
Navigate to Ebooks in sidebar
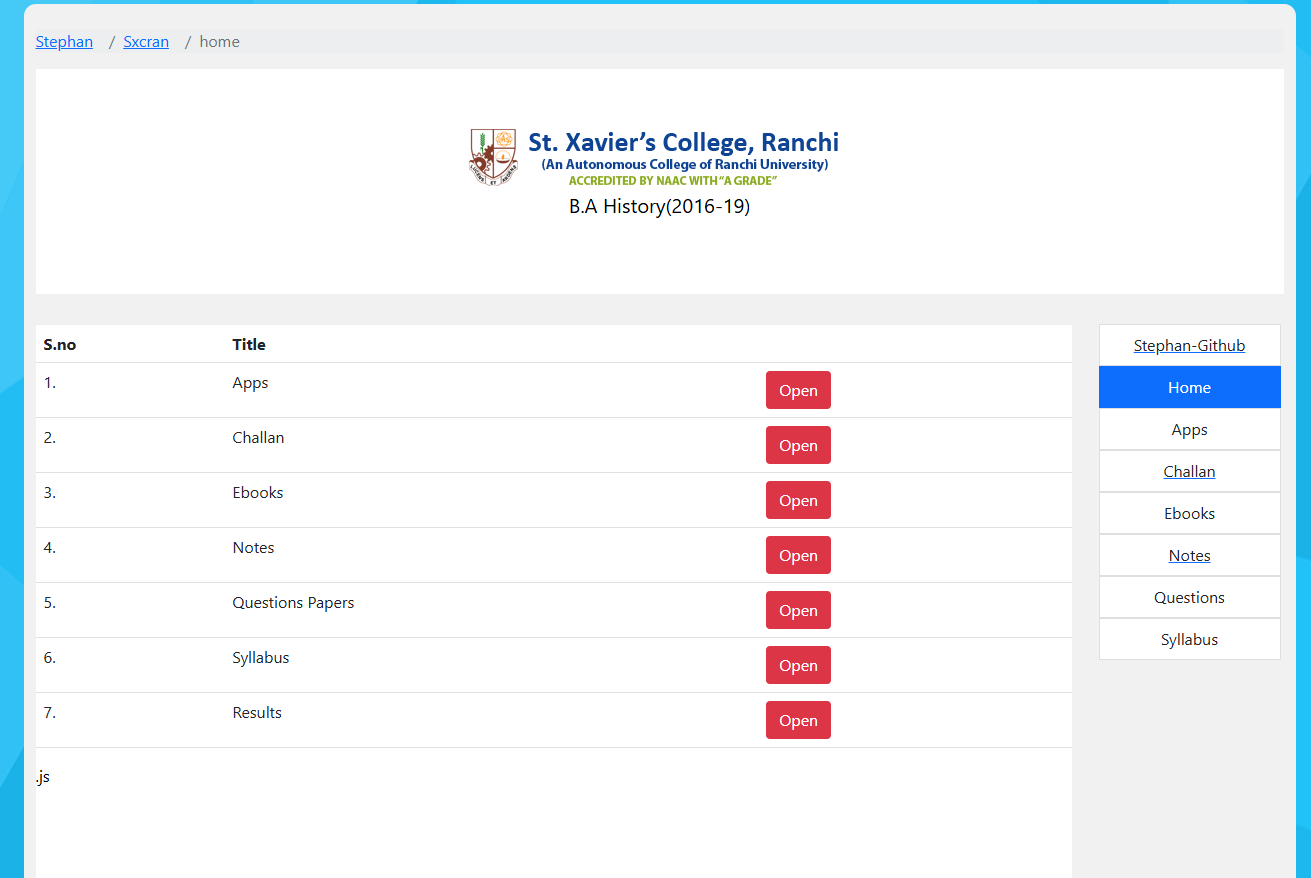(1189, 514)
